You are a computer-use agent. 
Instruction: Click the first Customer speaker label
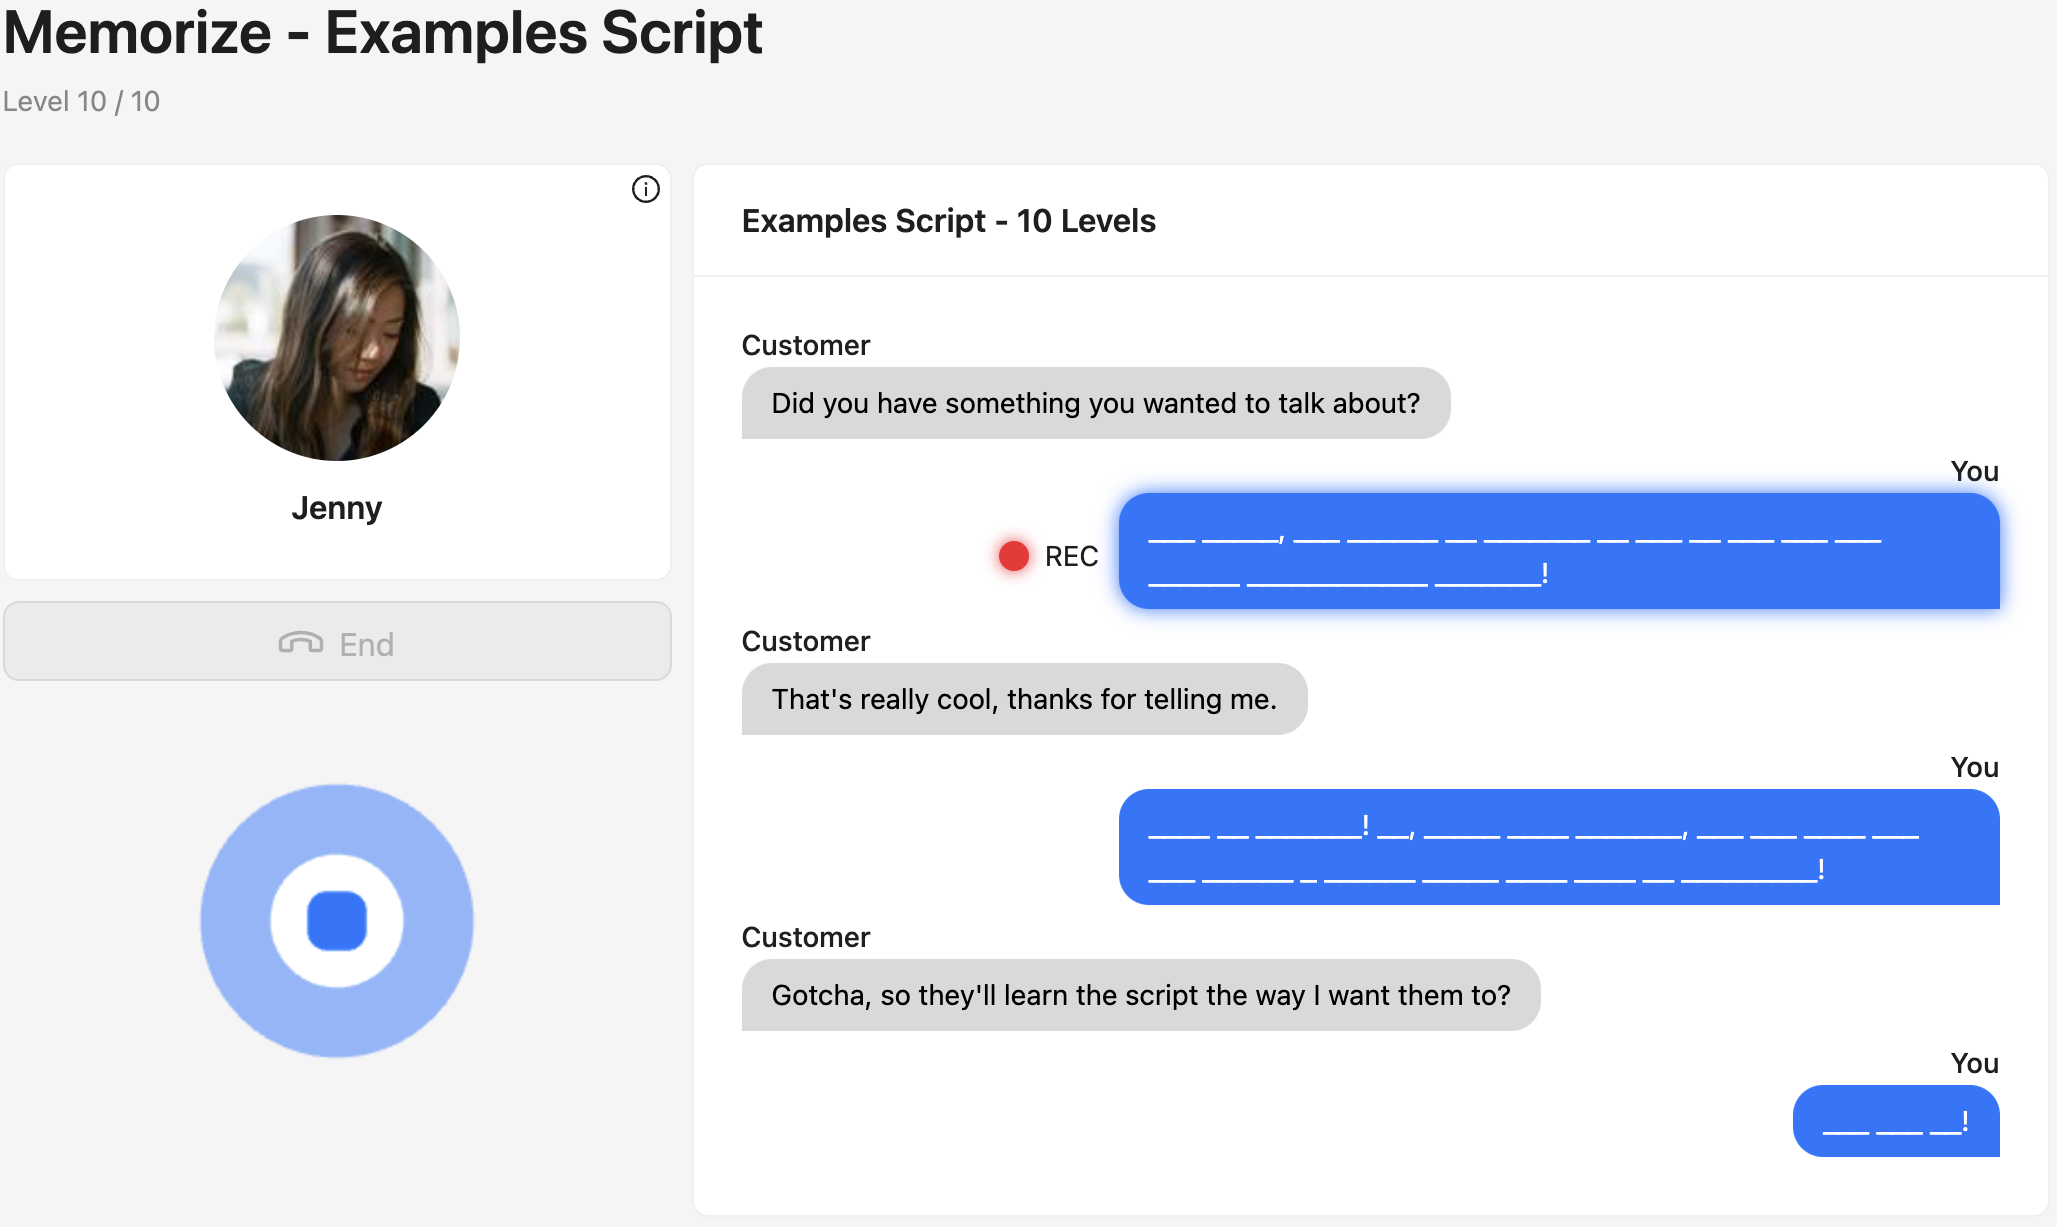[805, 345]
